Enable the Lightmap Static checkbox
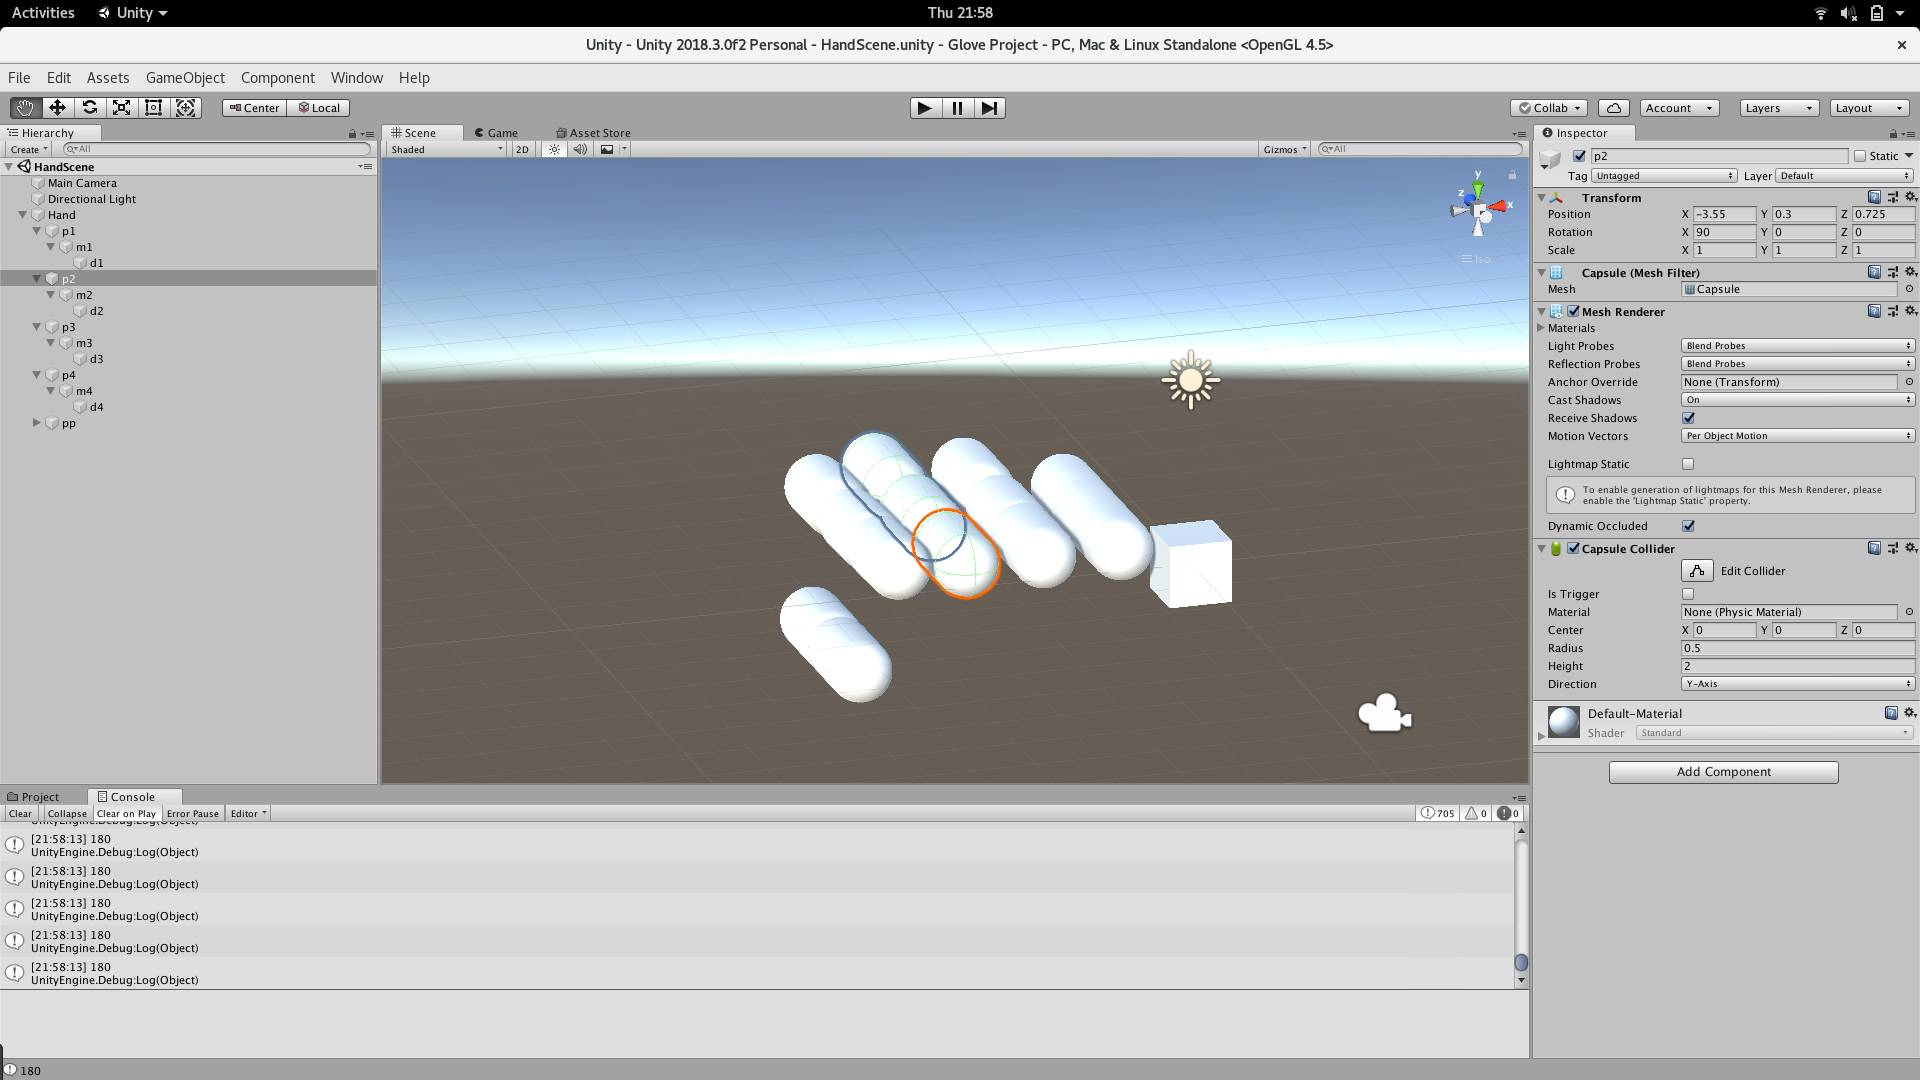This screenshot has width=1920, height=1080. pos(1689,464)
